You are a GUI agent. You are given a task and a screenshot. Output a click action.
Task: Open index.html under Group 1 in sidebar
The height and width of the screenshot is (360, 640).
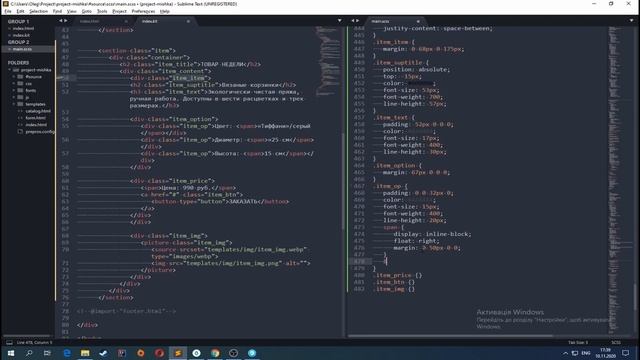tap(23, 29)
